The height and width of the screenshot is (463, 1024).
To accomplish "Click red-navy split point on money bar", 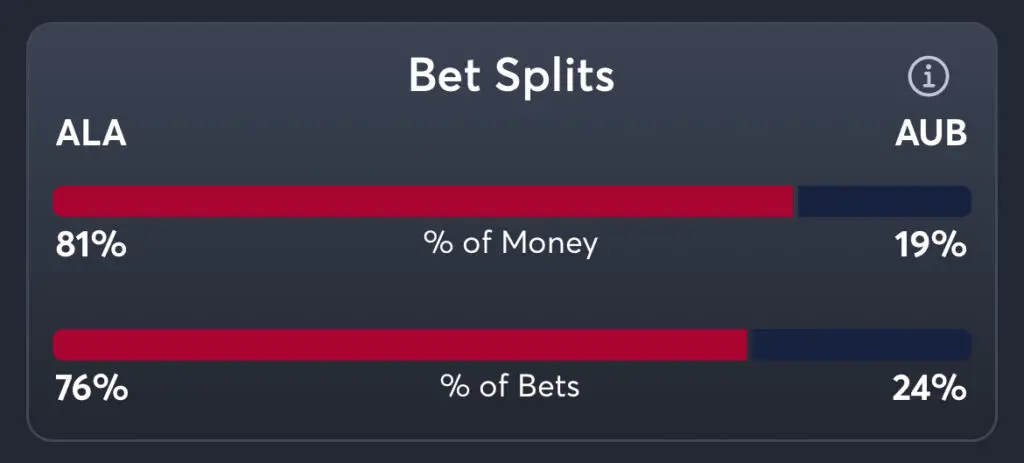I will [796, 201].
